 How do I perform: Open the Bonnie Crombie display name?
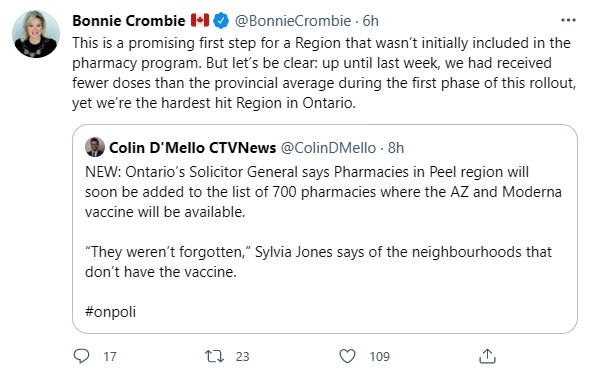click(x=128, y=21)
